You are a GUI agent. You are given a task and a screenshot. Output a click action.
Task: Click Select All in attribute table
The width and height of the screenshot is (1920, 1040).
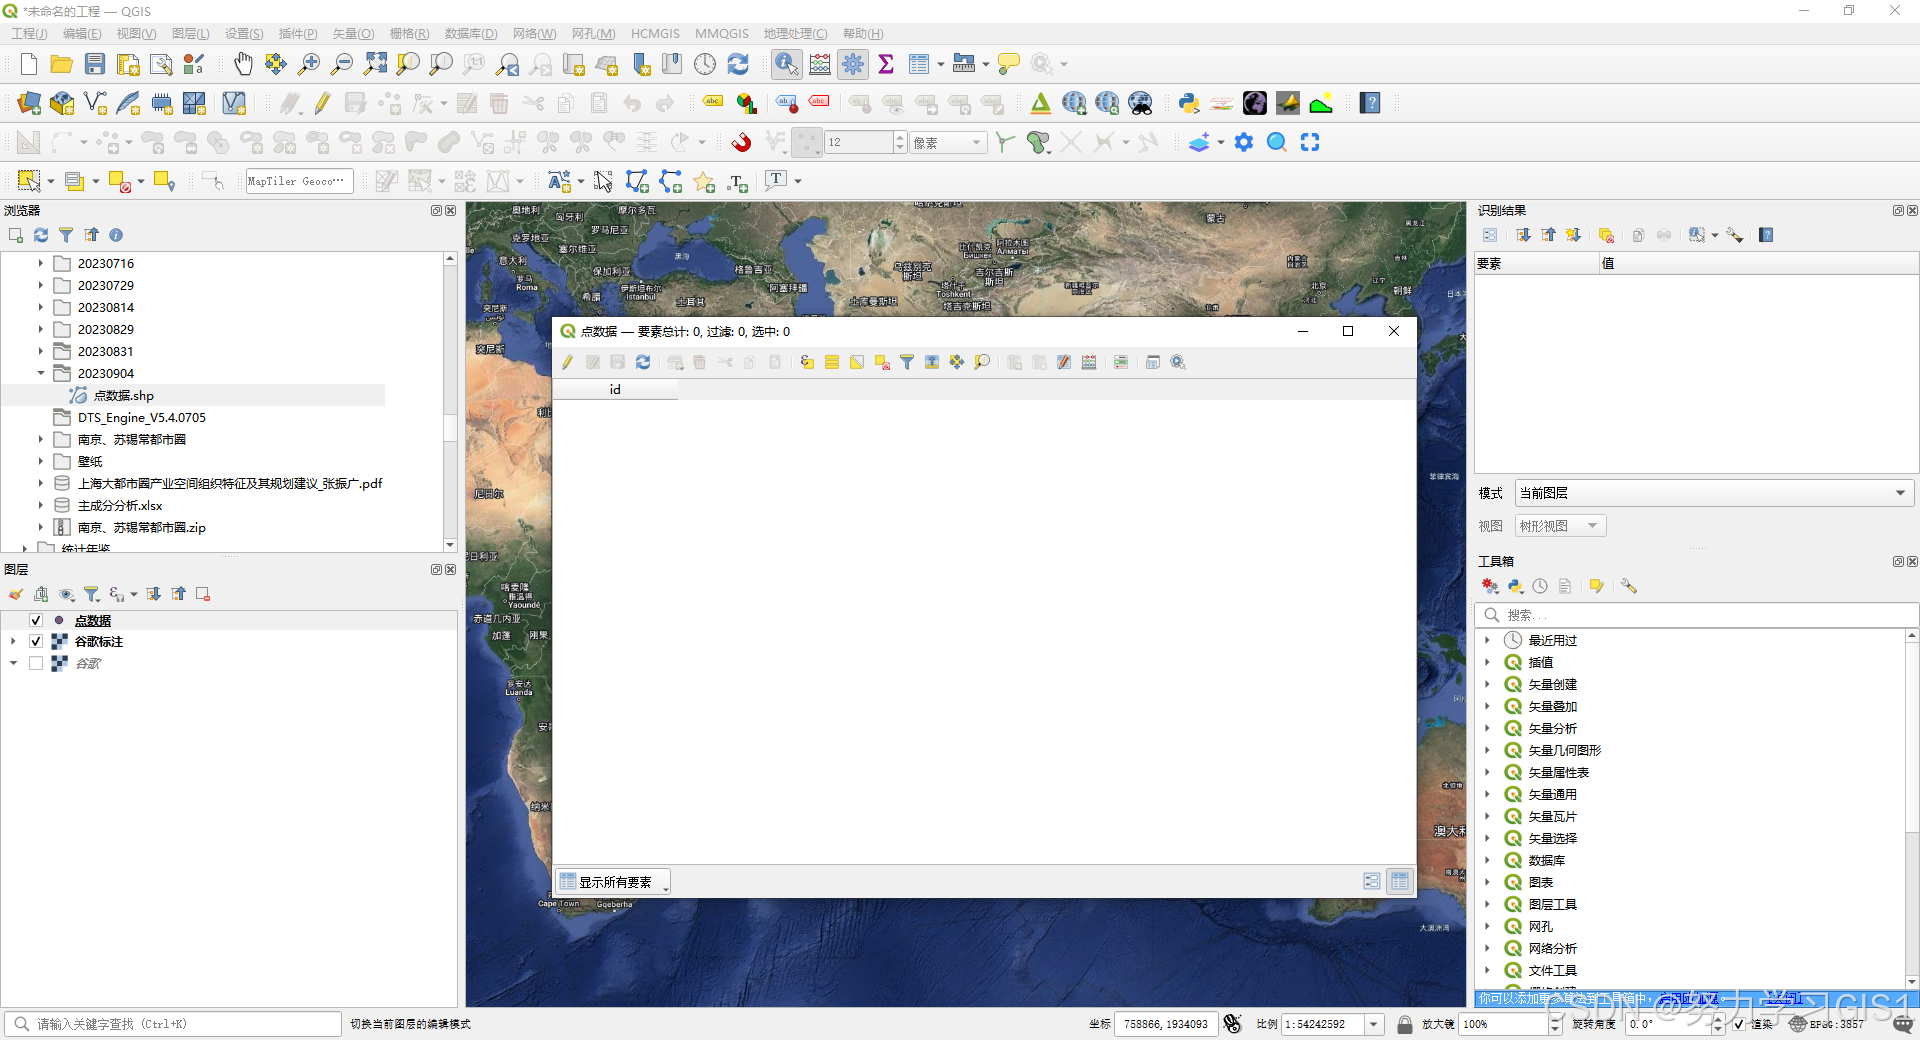832,362
